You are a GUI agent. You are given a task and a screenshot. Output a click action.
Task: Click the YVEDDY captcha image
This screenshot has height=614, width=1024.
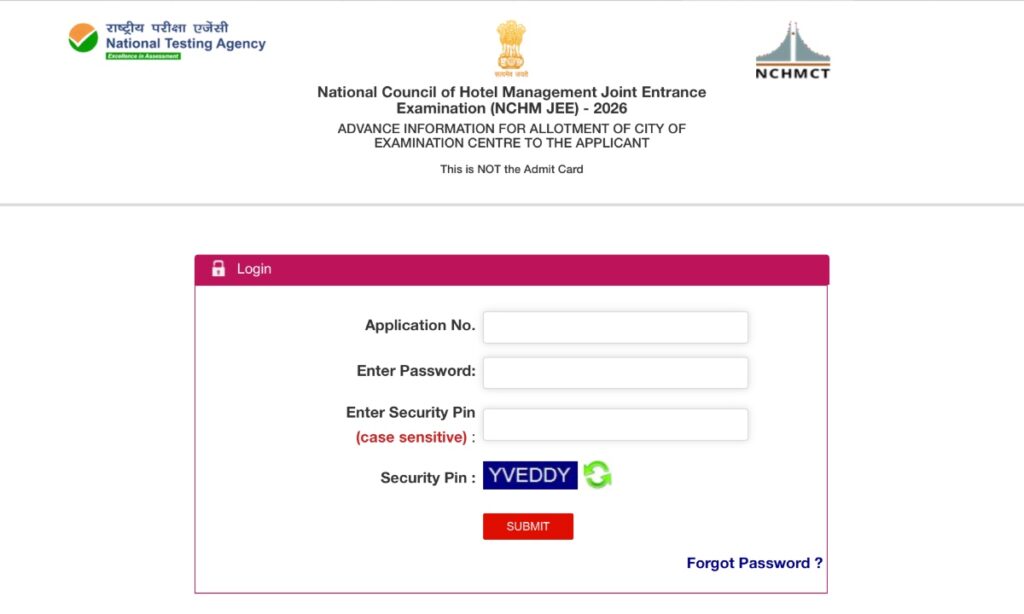(530, 475)
